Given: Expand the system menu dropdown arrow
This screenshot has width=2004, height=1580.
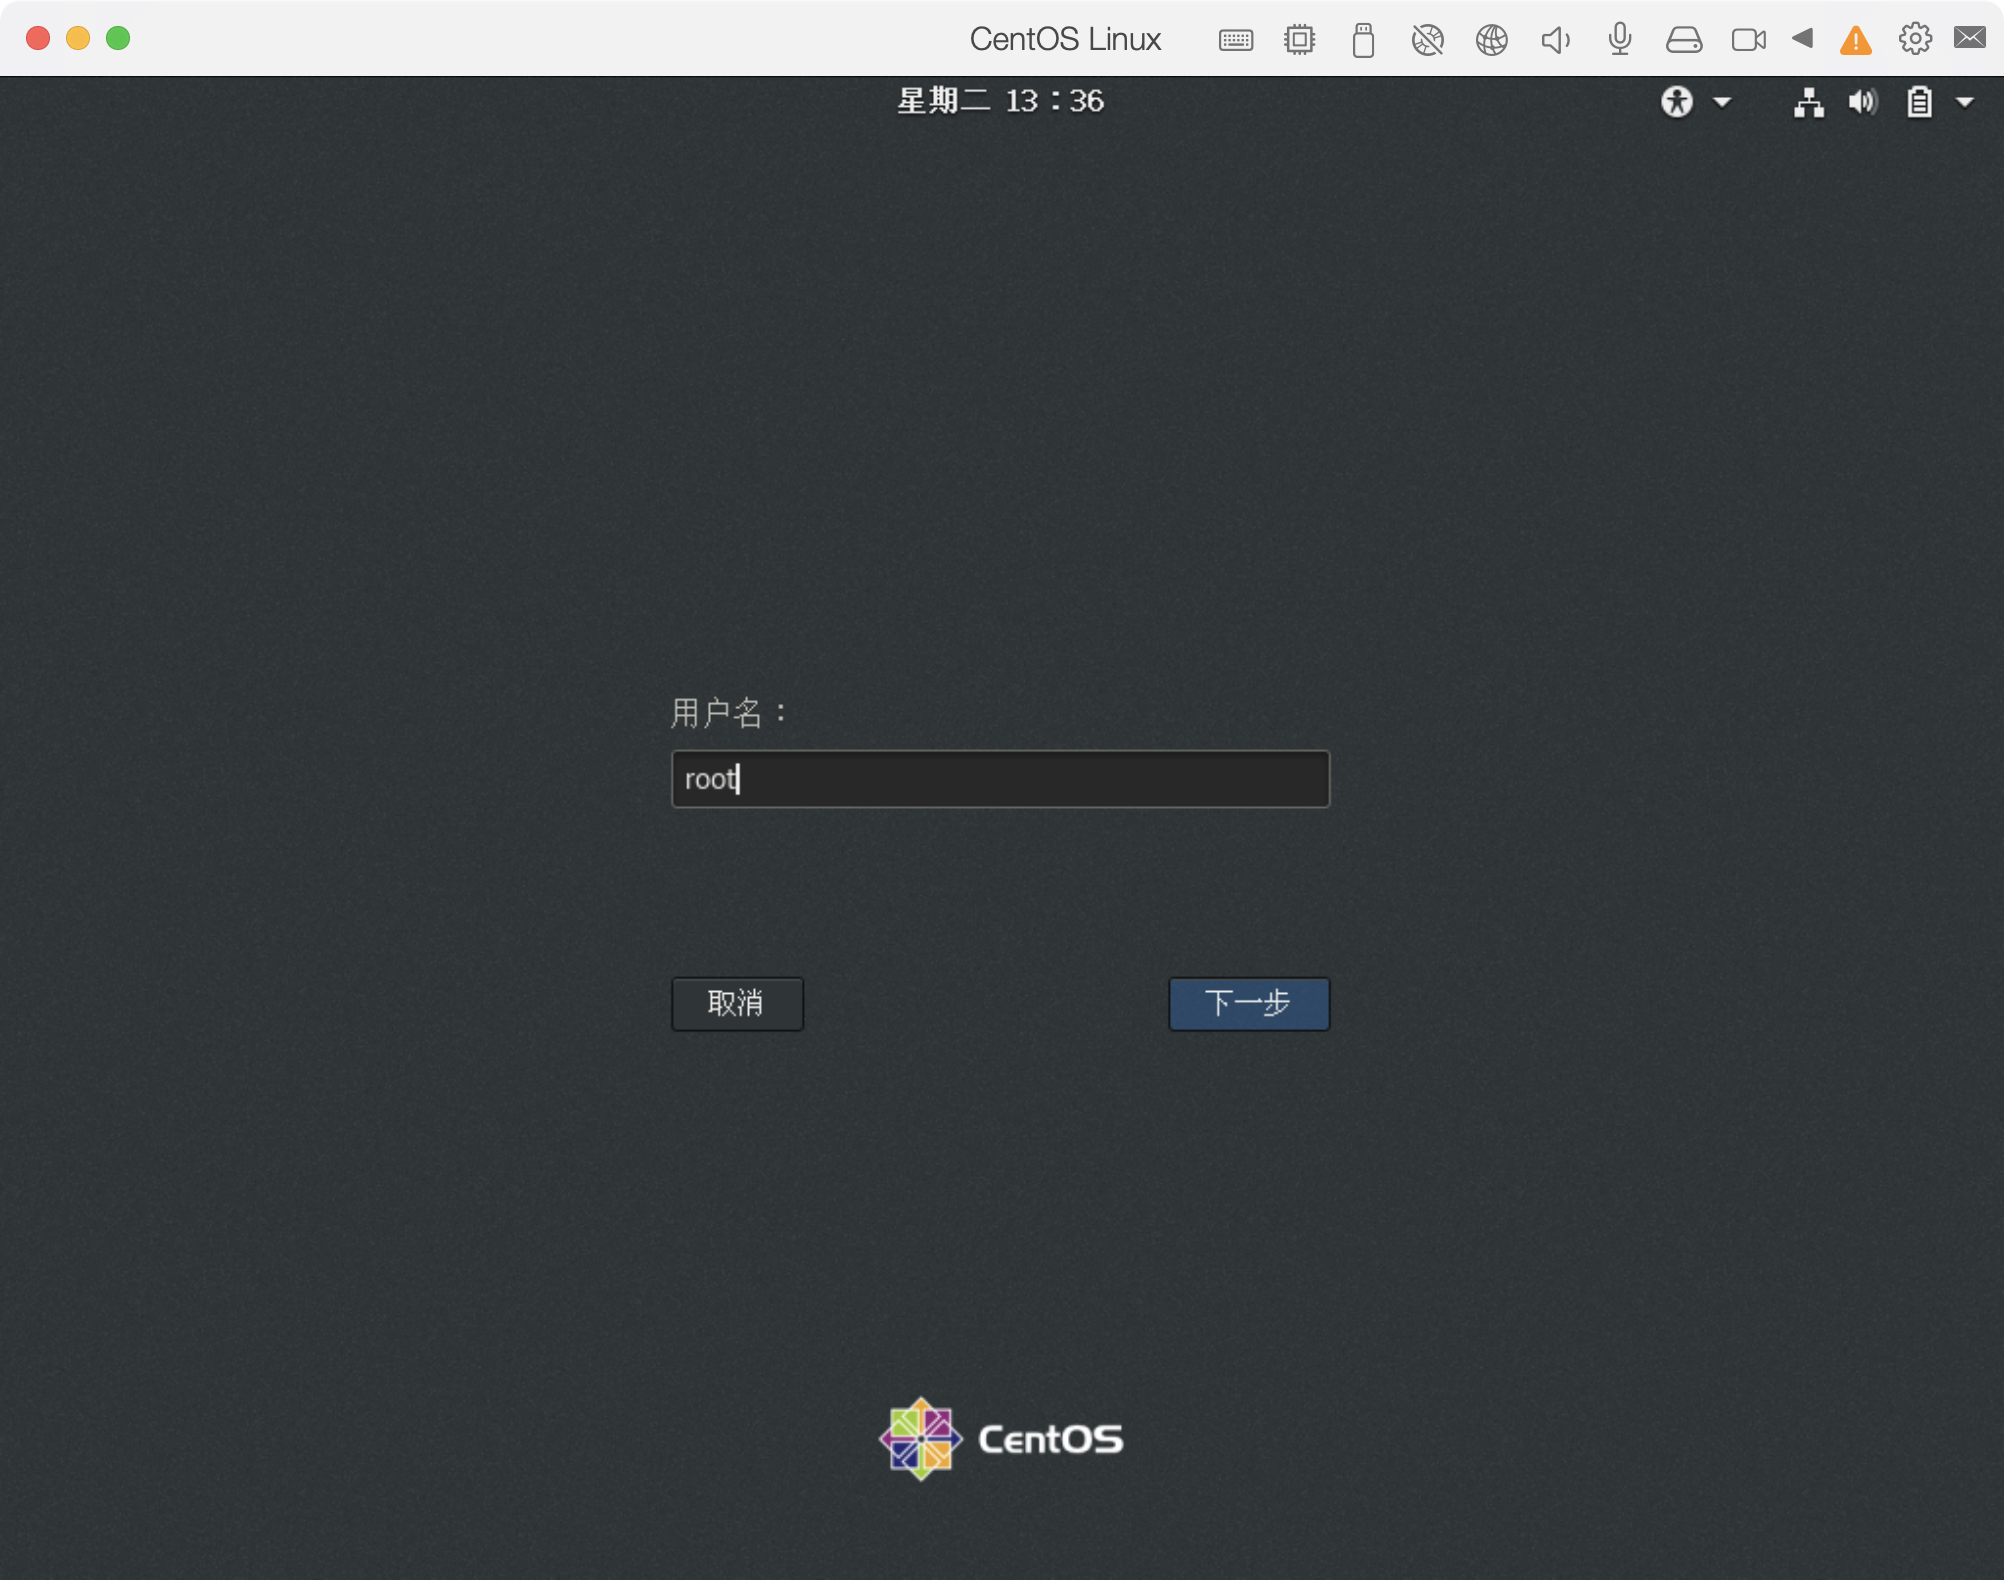Looking at the screenshot, I should click(x=1965, y=102).
